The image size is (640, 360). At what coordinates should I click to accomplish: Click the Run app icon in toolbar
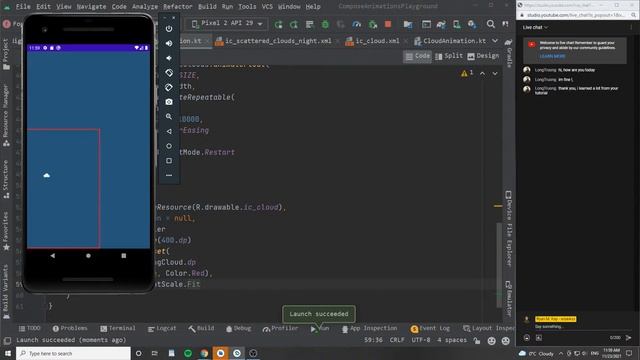279,24
